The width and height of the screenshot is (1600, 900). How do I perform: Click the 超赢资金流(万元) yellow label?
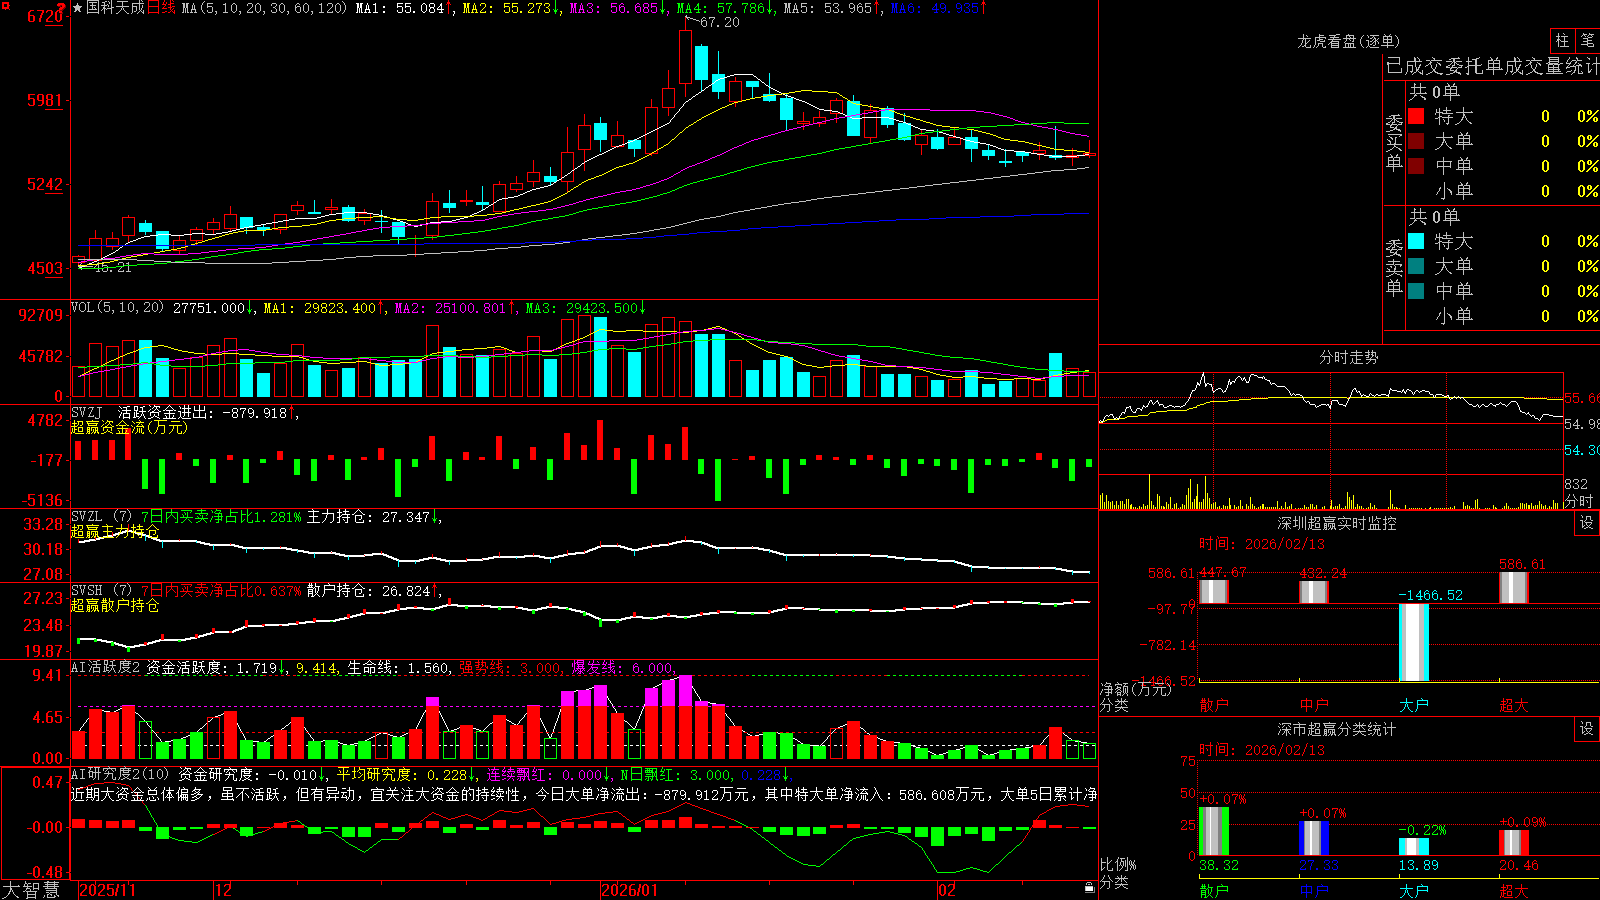129,427
